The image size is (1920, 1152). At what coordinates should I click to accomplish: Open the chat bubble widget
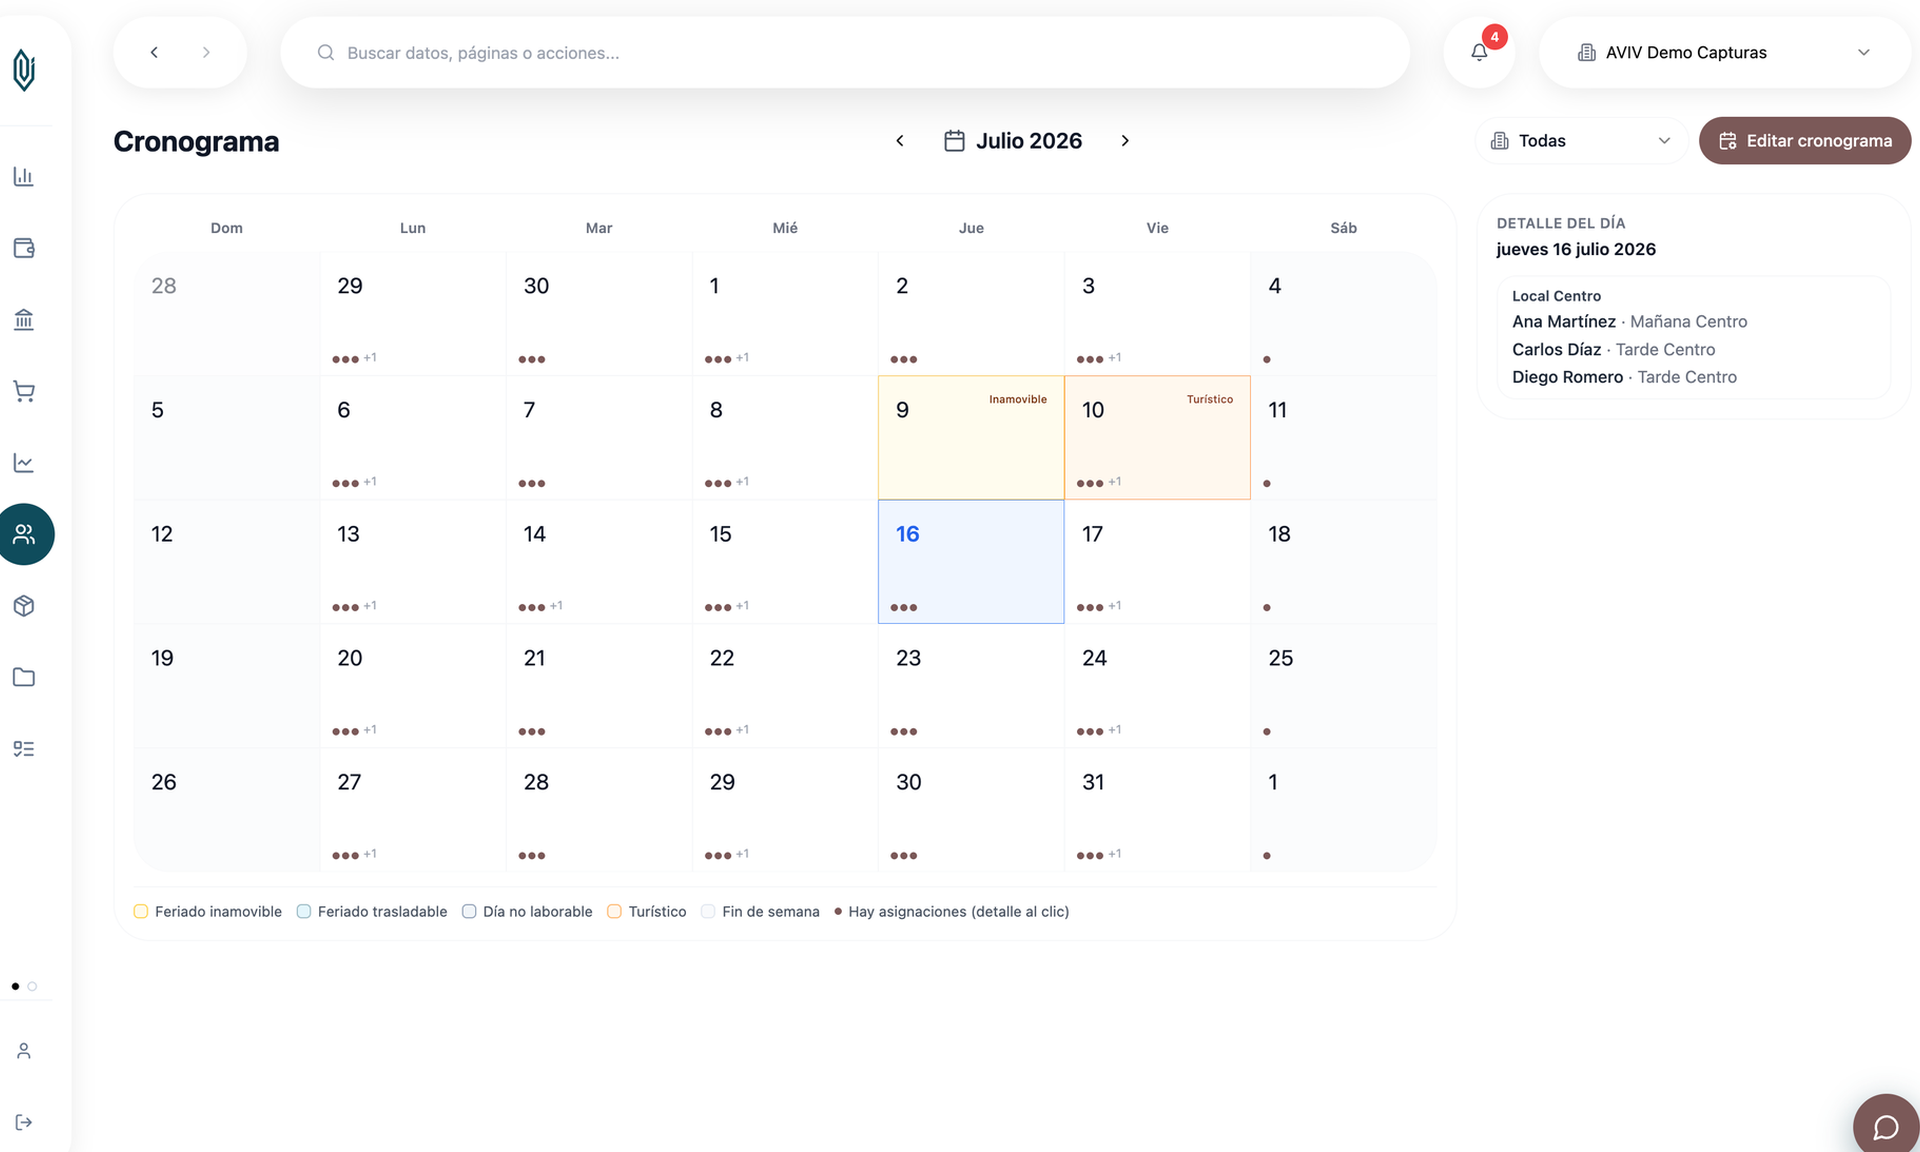(1885, 1126)
